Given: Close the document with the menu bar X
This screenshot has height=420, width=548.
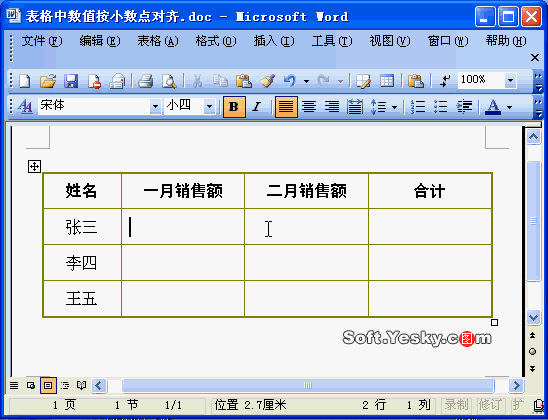Looking at the screenshot, I should tap(535, 57).
